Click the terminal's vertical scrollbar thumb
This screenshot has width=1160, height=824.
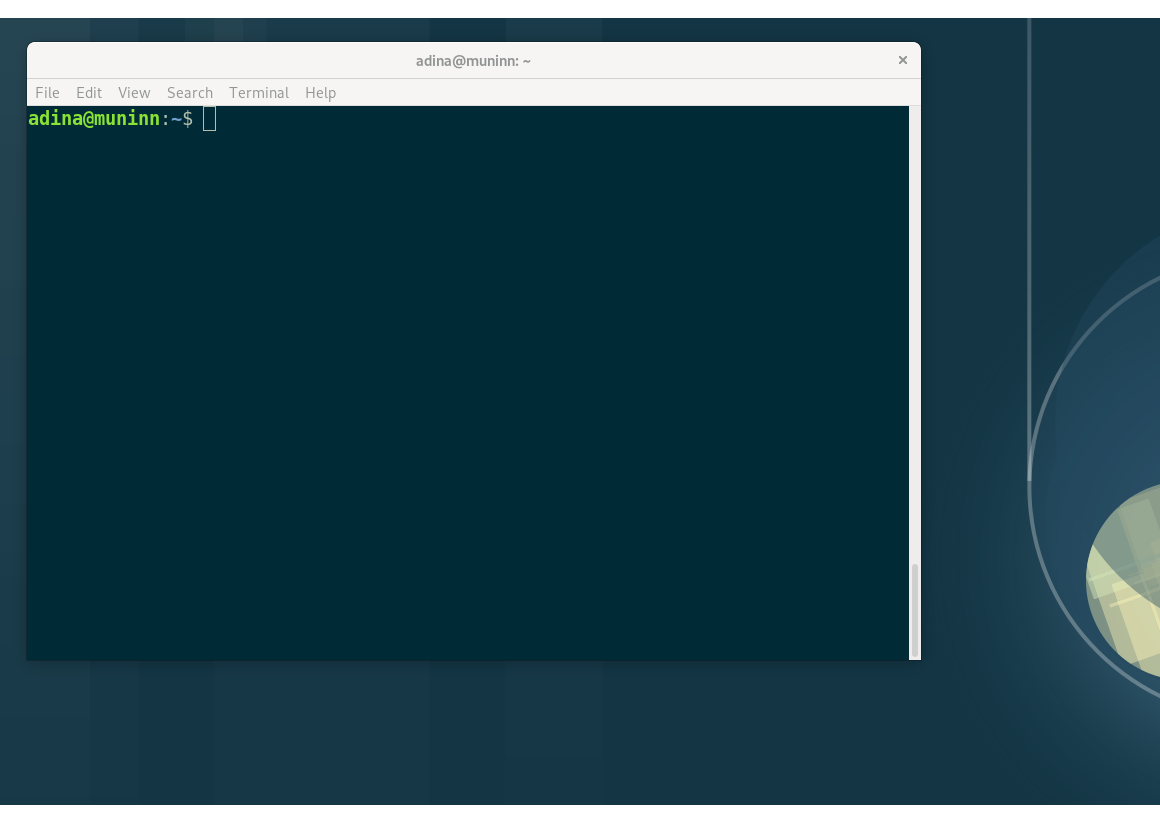point(914,608)
